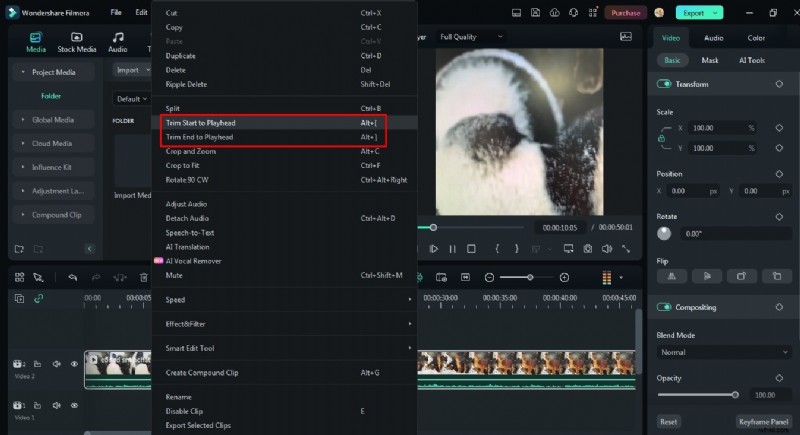Click the Opacity slider handle

736,395
